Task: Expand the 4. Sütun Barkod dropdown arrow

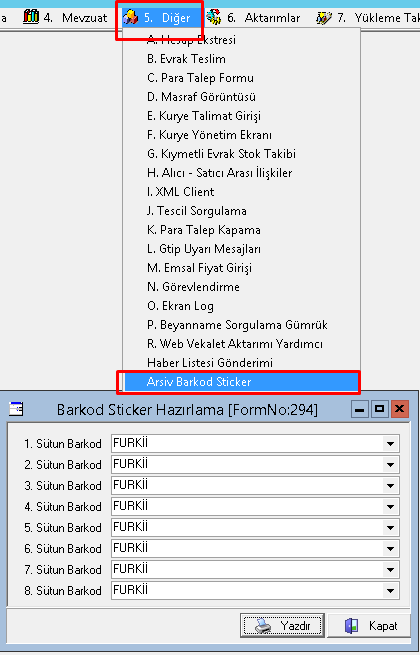Action: (x=390, y=507)
